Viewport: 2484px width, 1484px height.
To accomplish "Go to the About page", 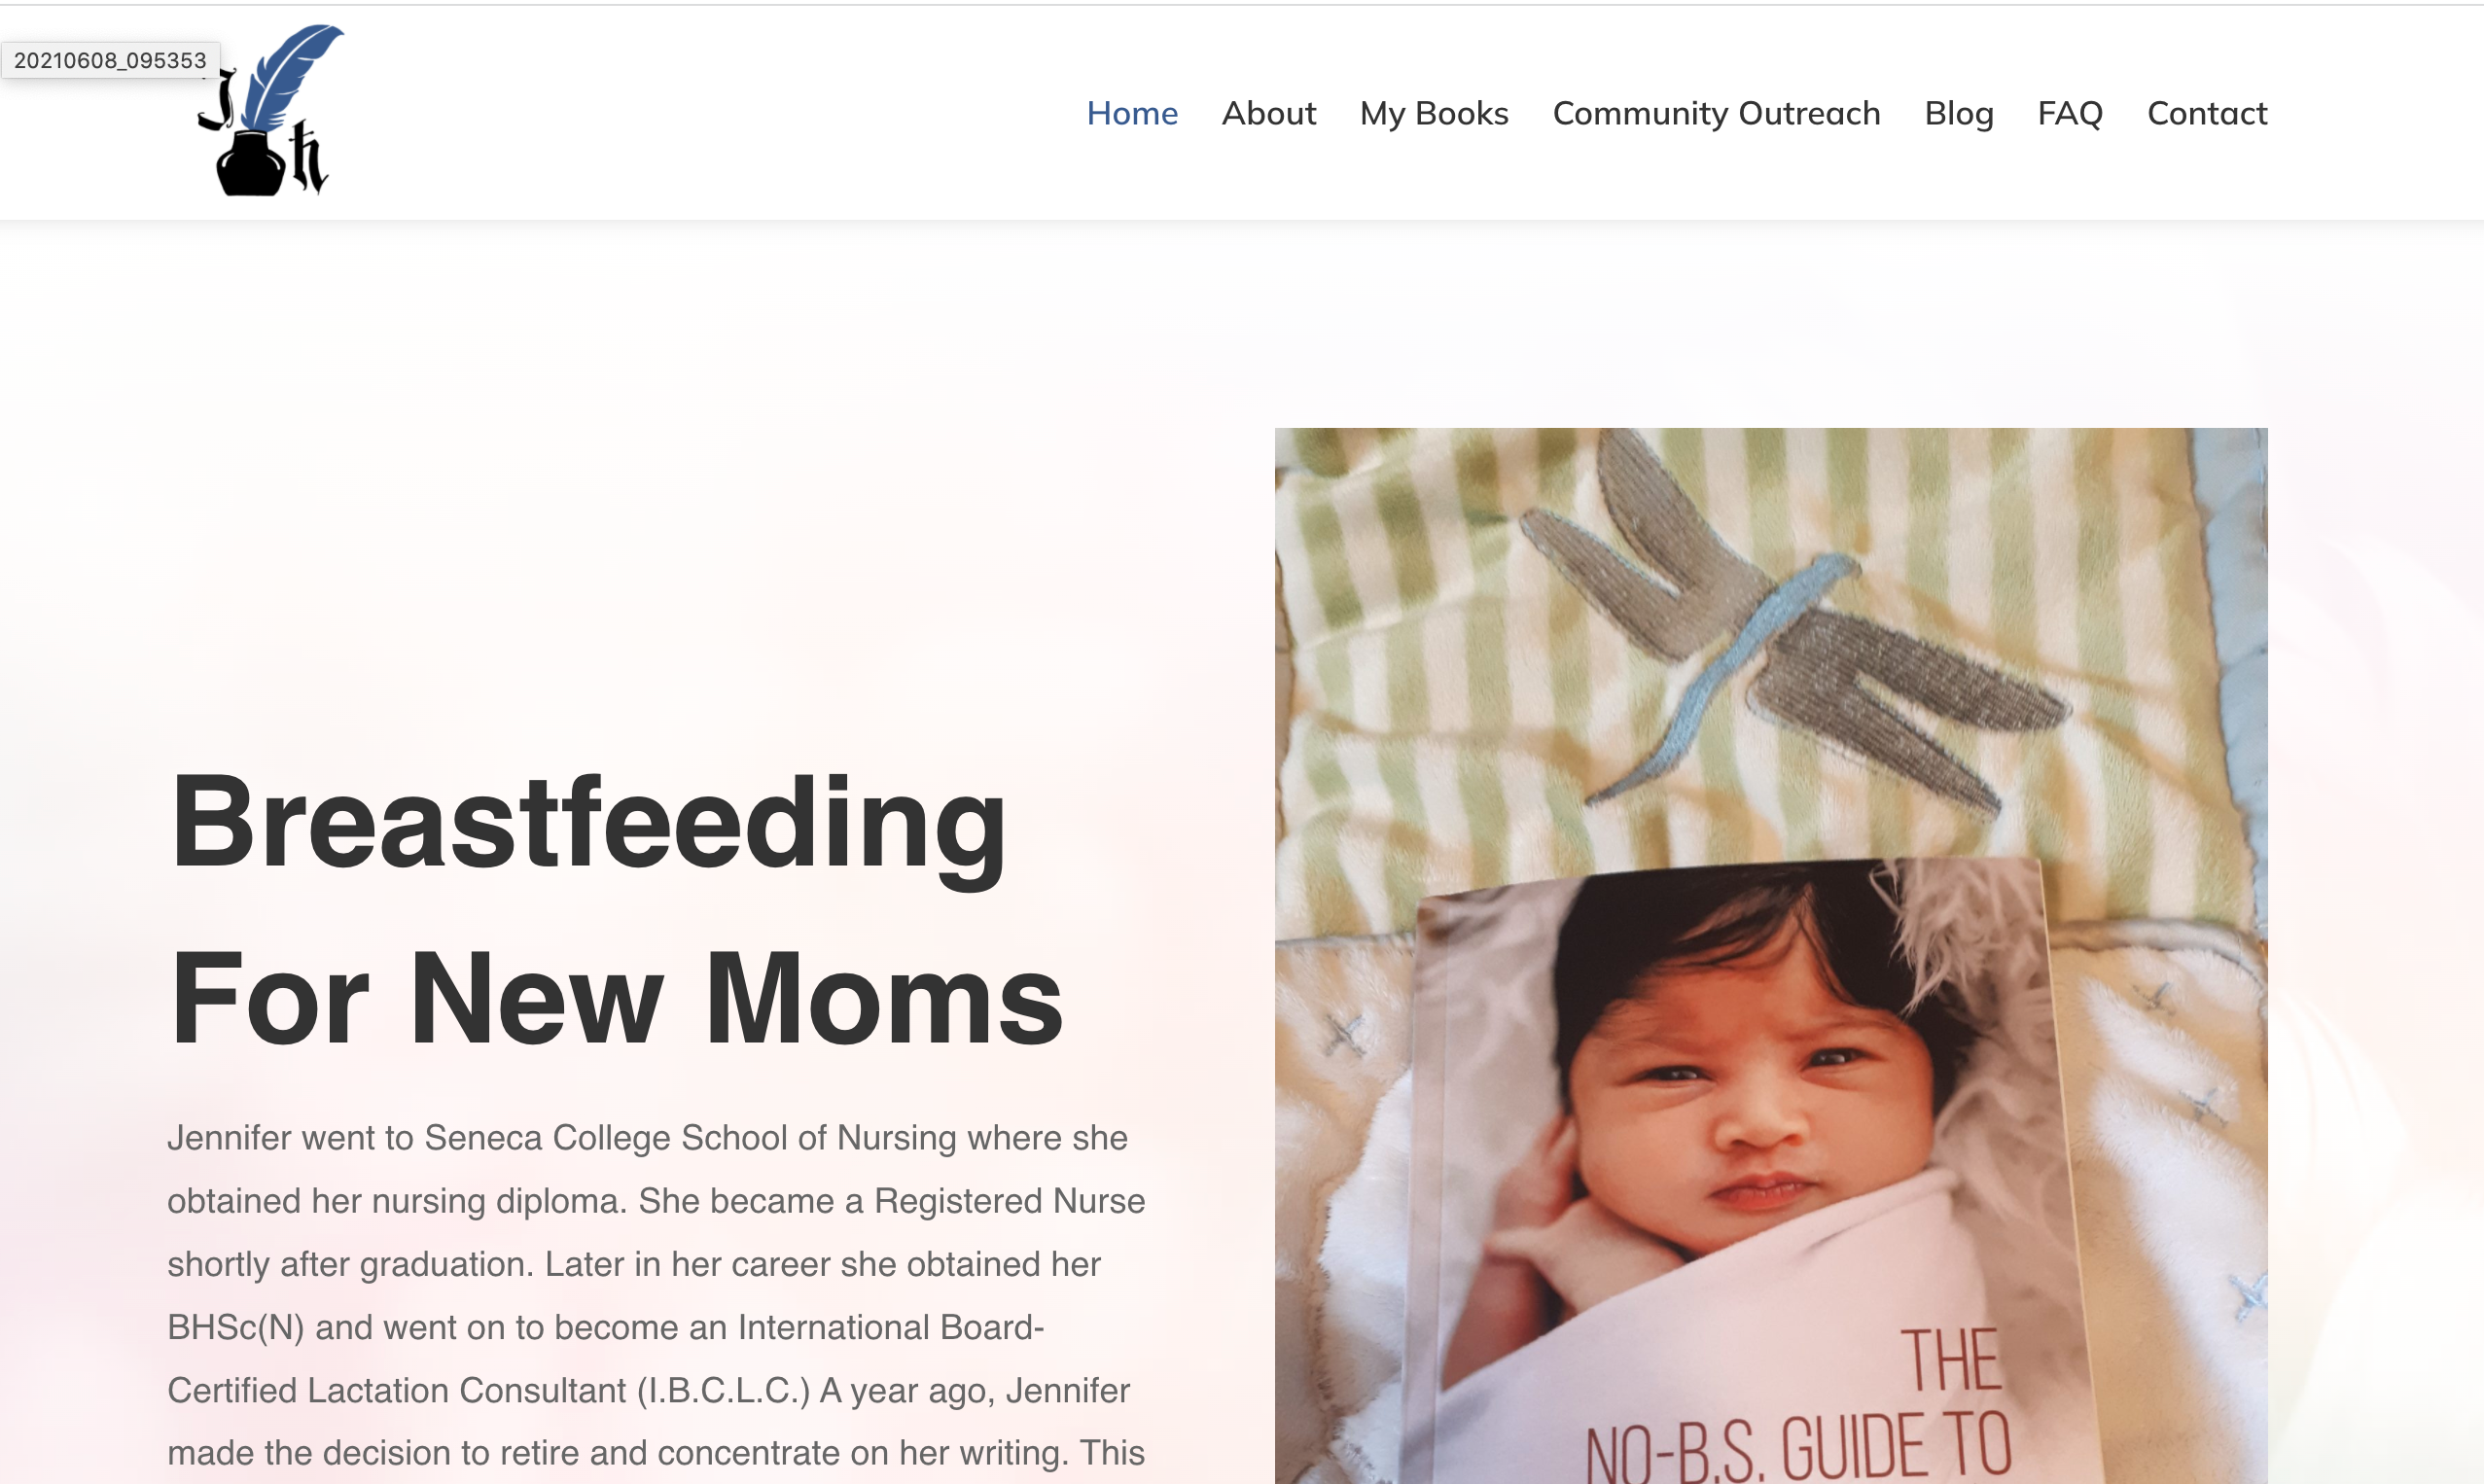I will pos(1268,113).
